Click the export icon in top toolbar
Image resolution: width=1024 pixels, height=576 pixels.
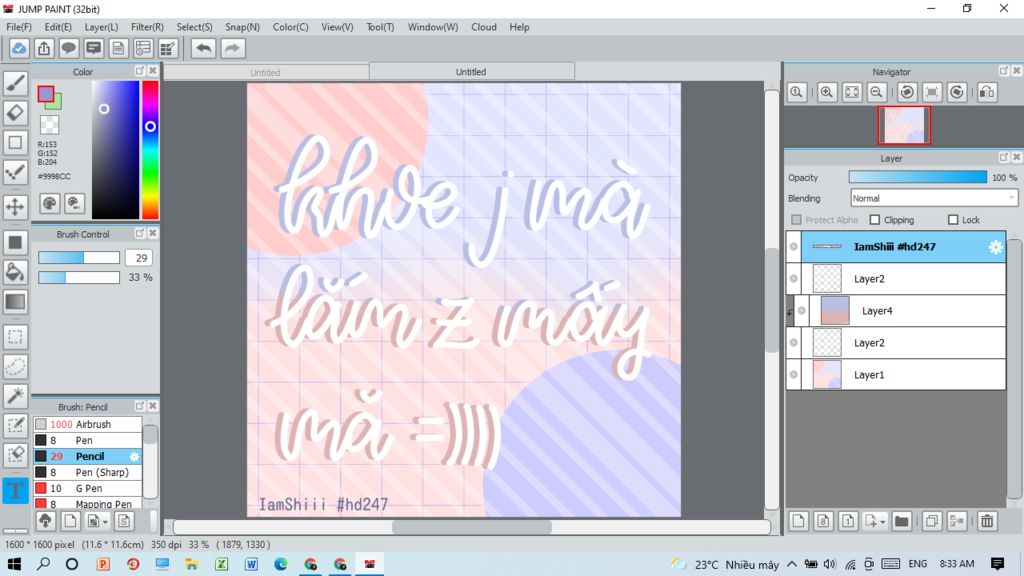coord(44,48)
